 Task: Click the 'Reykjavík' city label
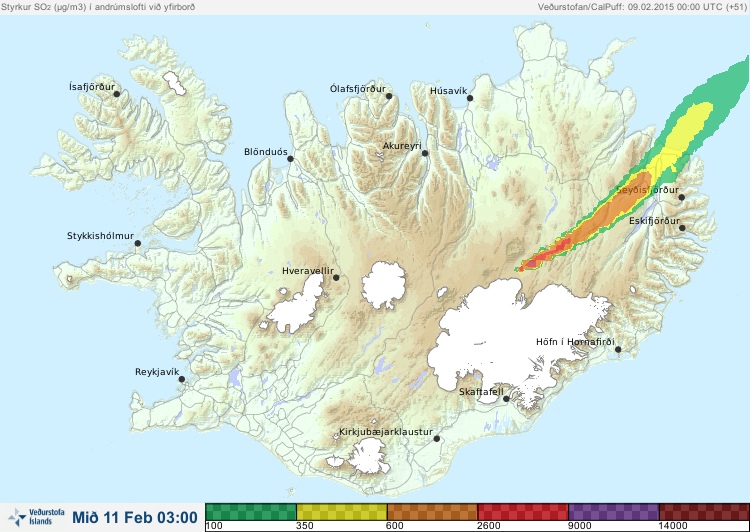coord(157,372)
